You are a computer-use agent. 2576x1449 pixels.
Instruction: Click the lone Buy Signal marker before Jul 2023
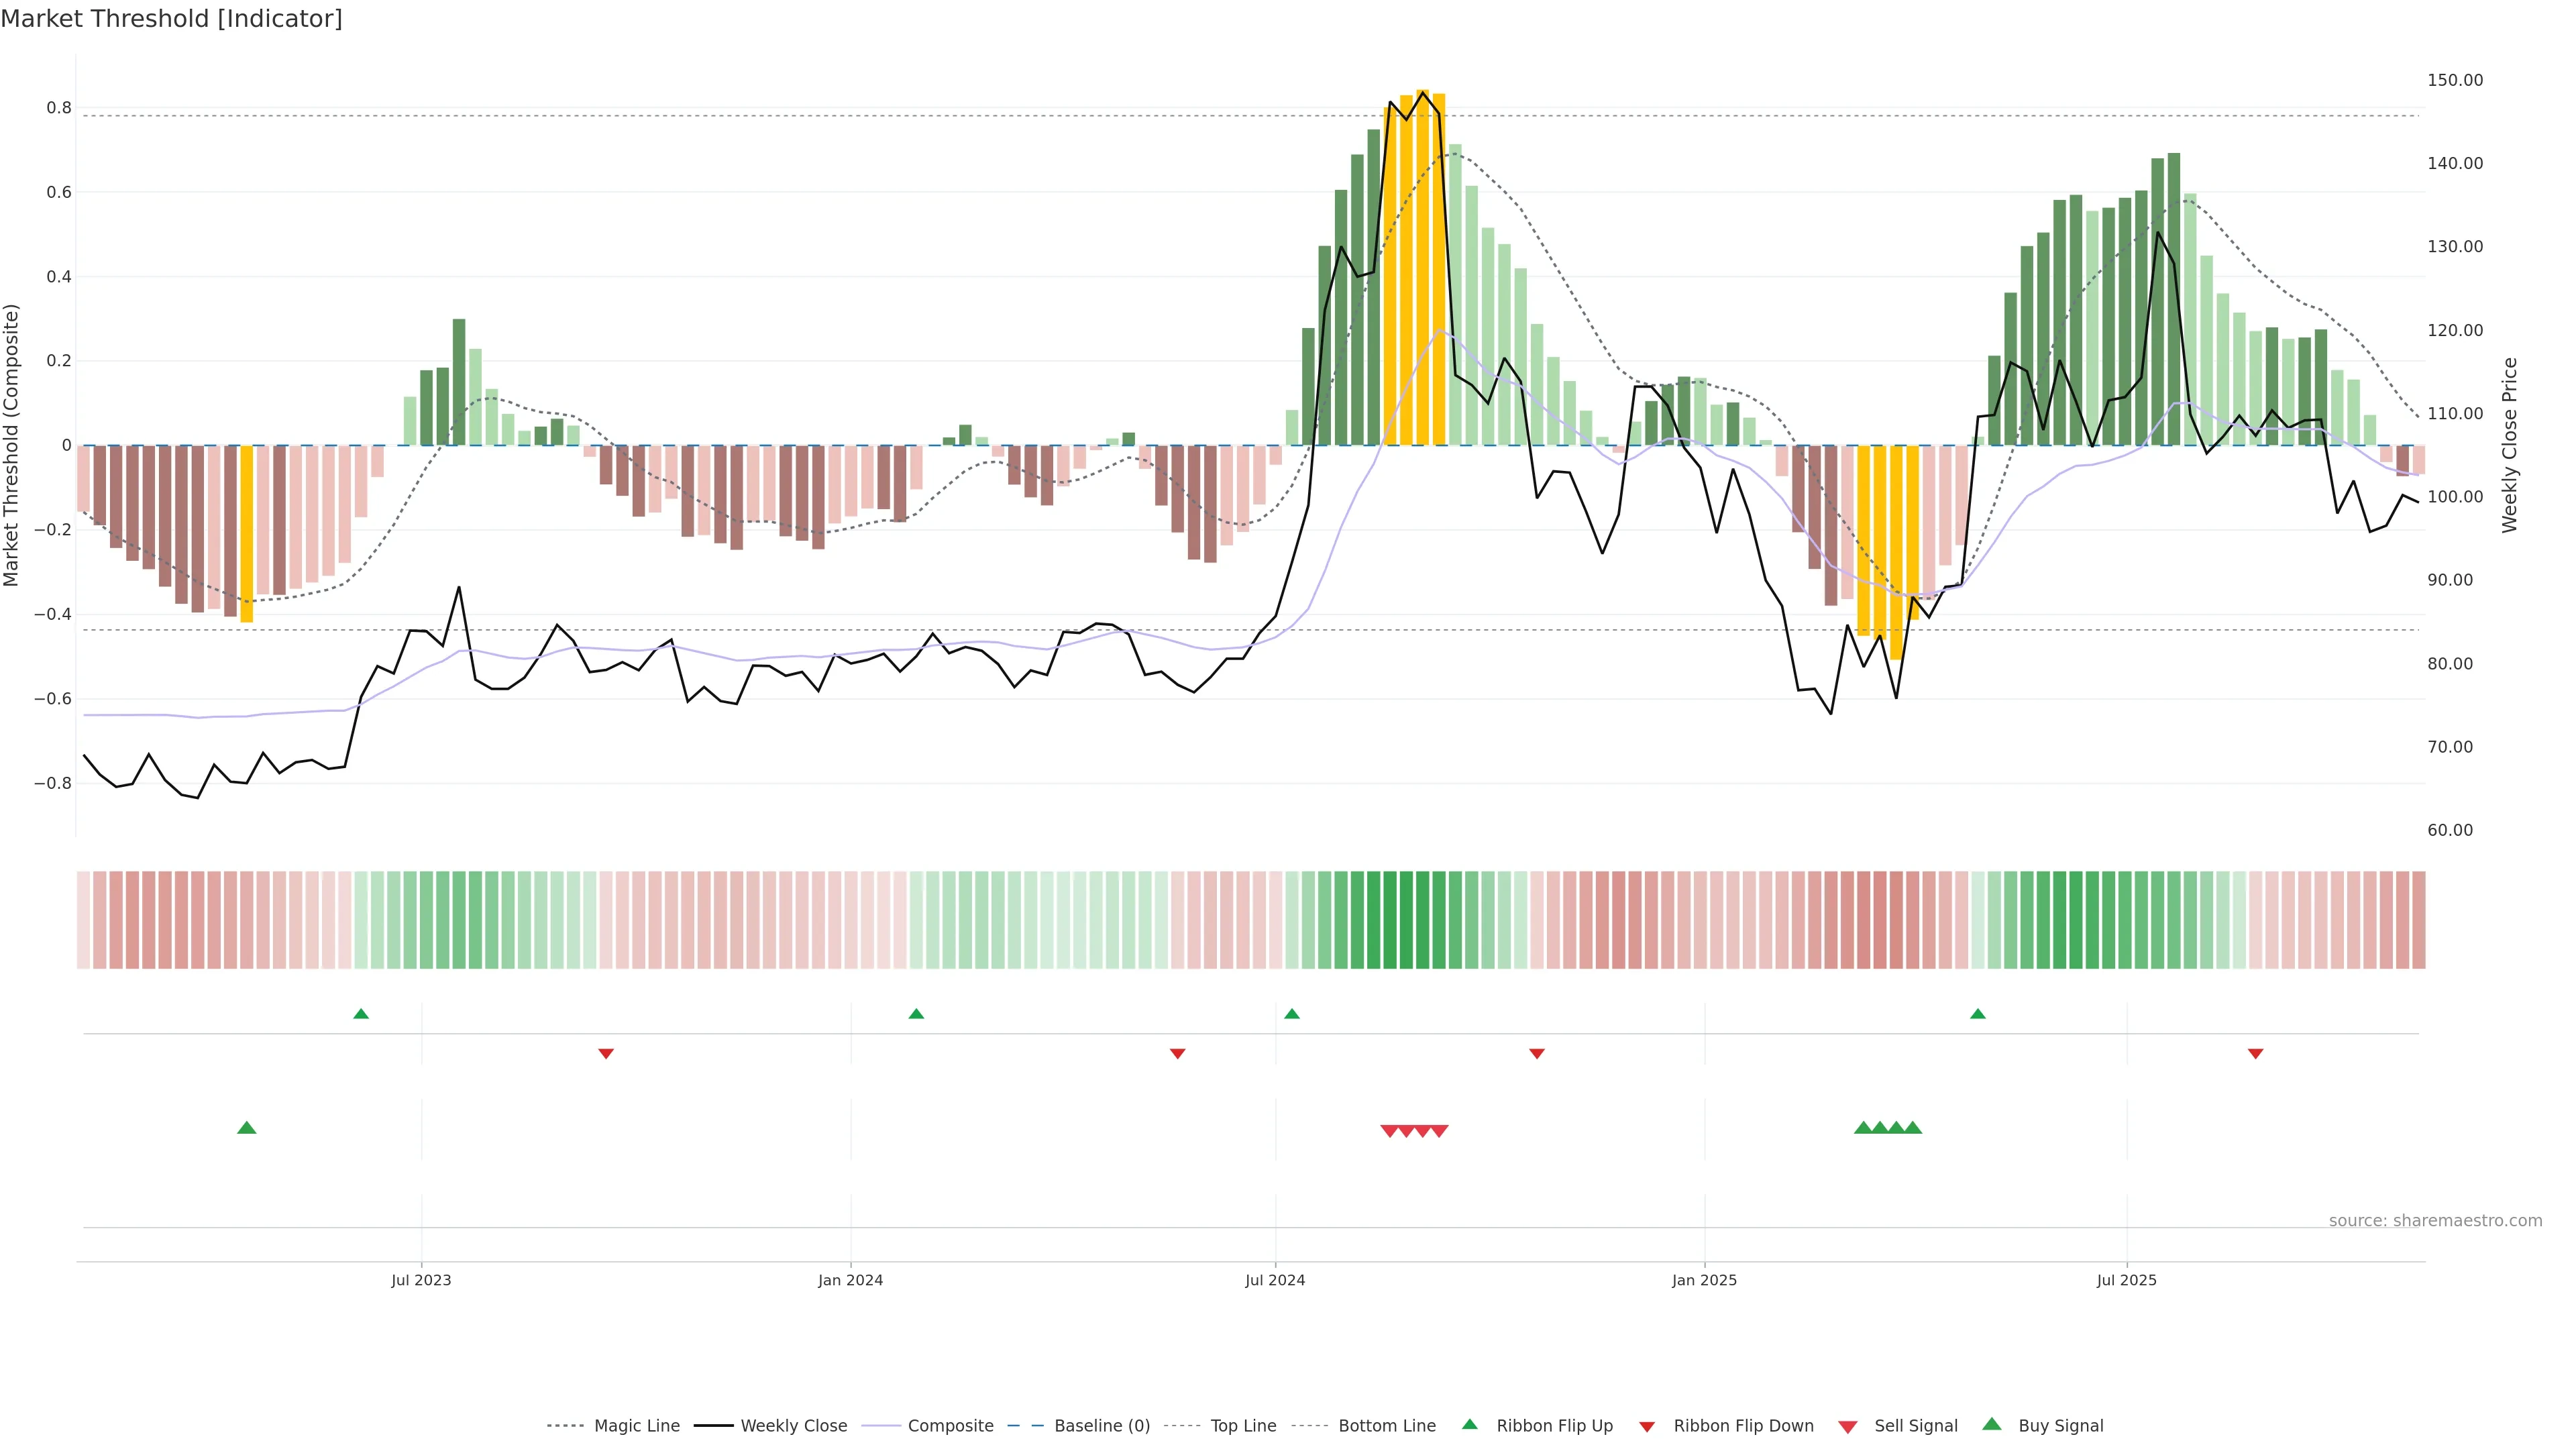point(247,1128)
